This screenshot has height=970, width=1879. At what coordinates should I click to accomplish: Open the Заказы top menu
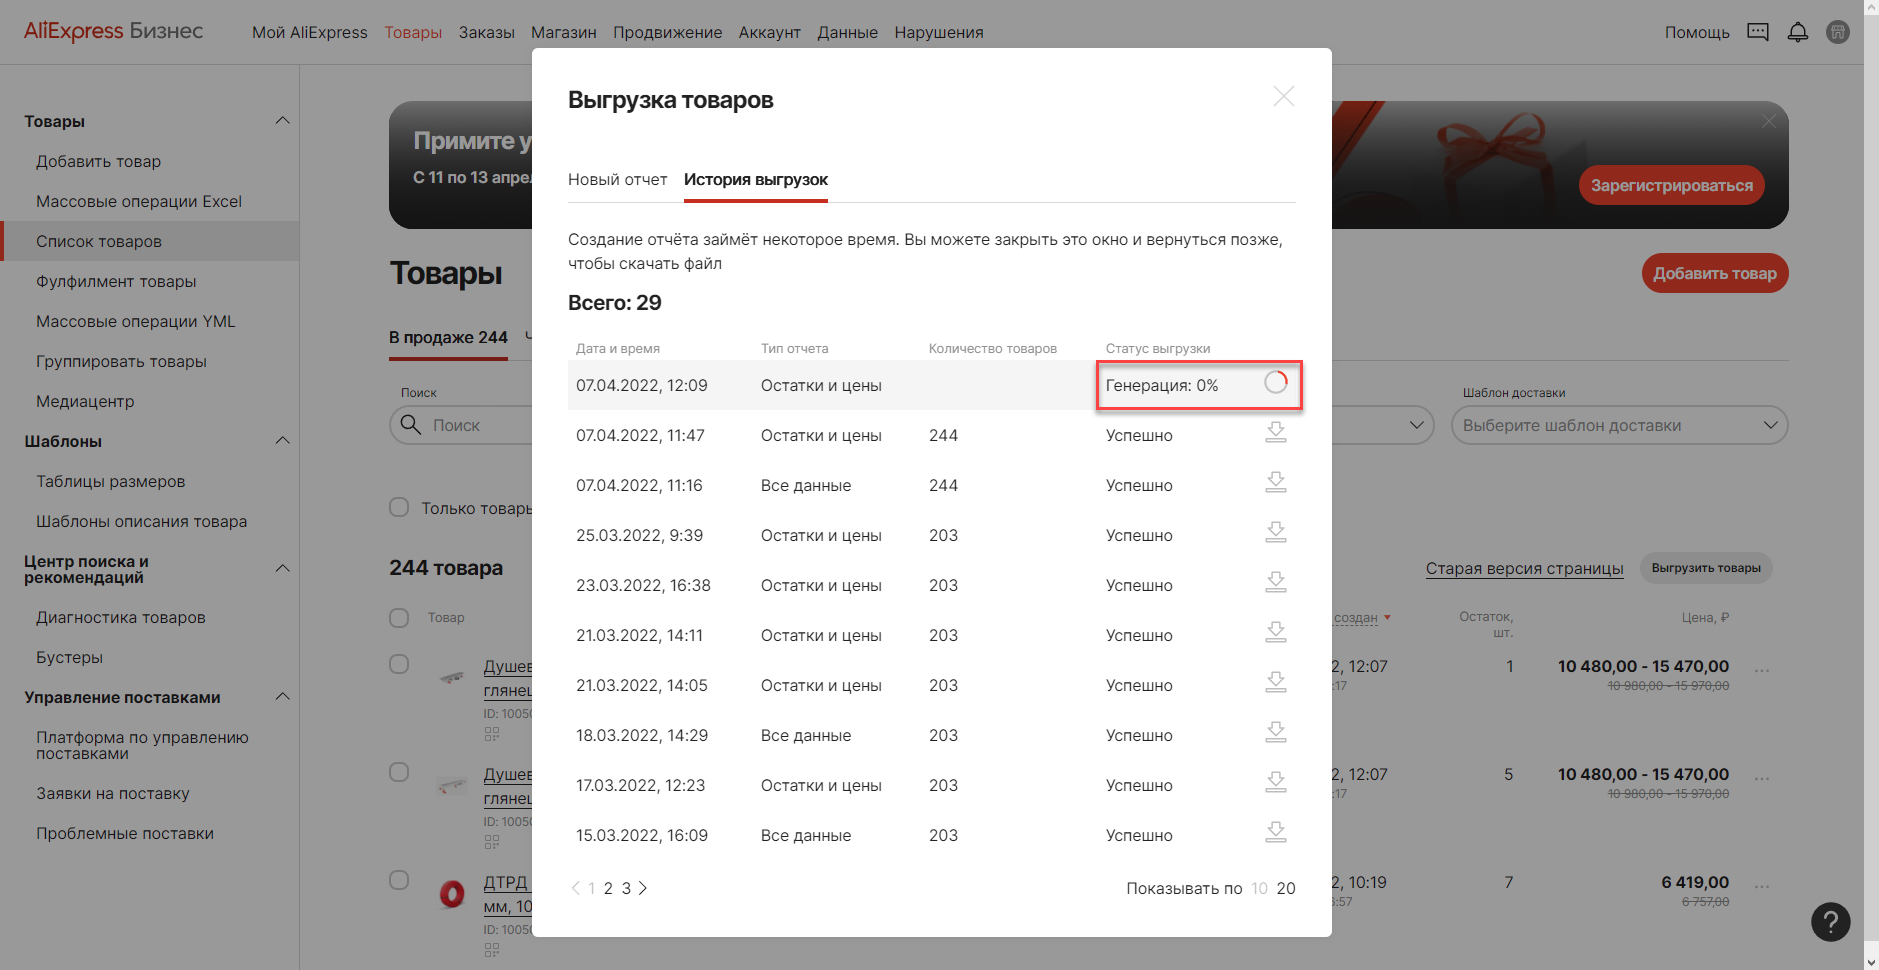point(487,32)
